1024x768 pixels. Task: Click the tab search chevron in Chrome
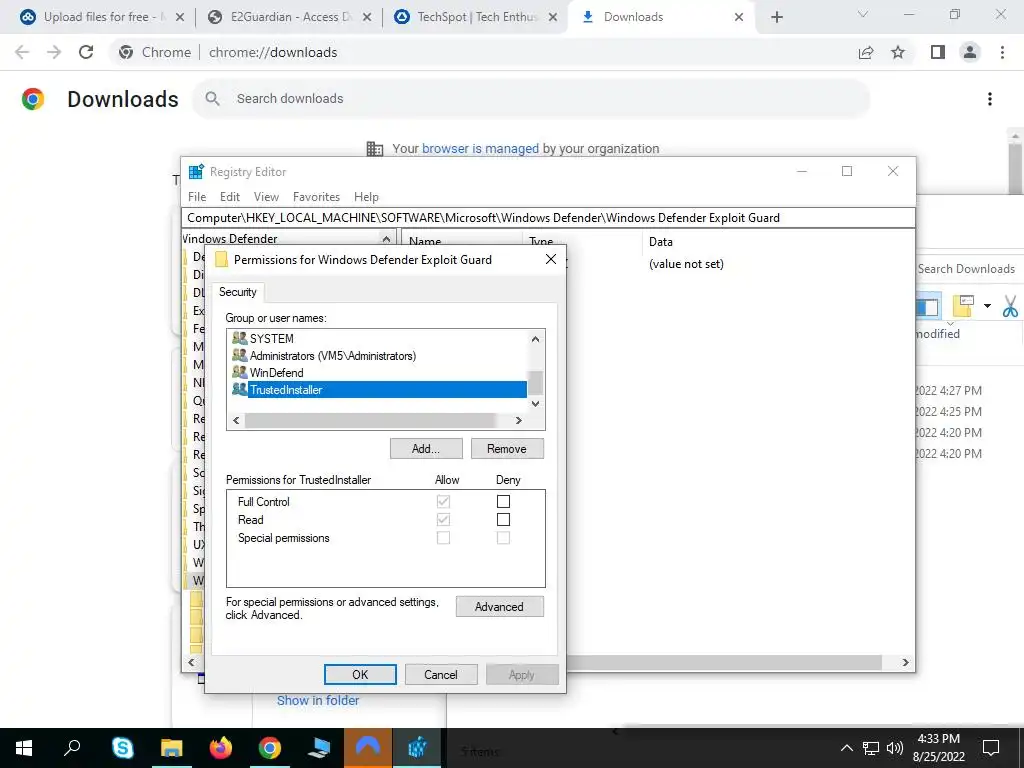pos(863,14)
